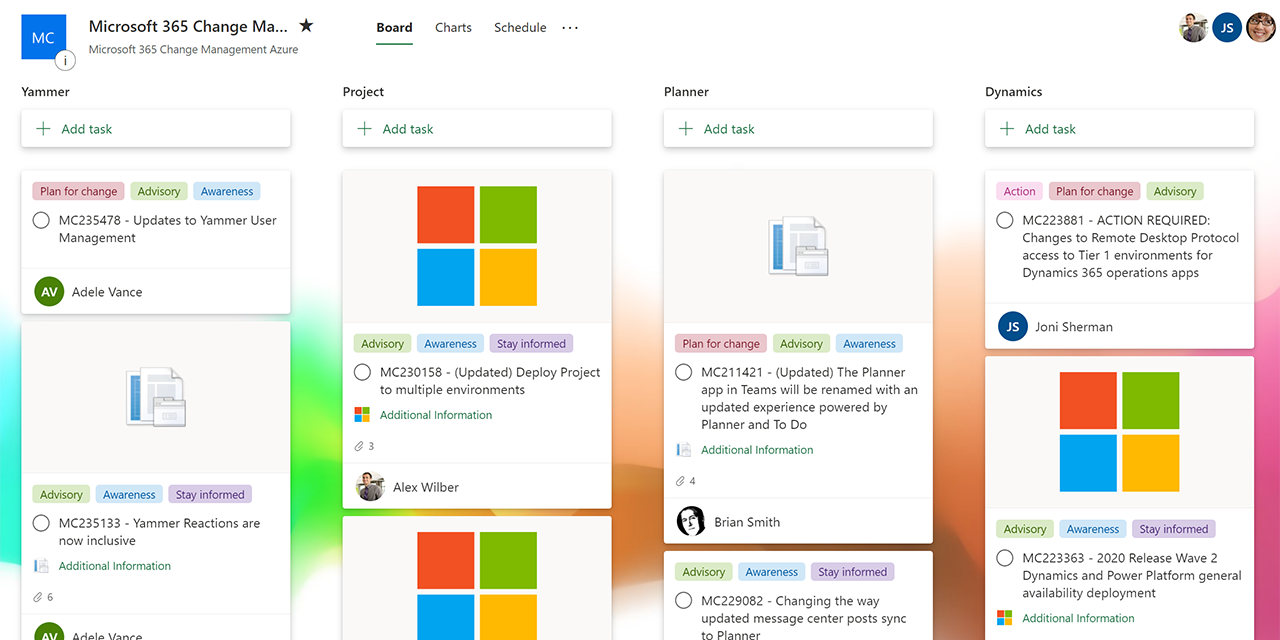
Task: Click the colored grid icon beside Additional Information on MC223363
Action: click(x=1004, y=617)
